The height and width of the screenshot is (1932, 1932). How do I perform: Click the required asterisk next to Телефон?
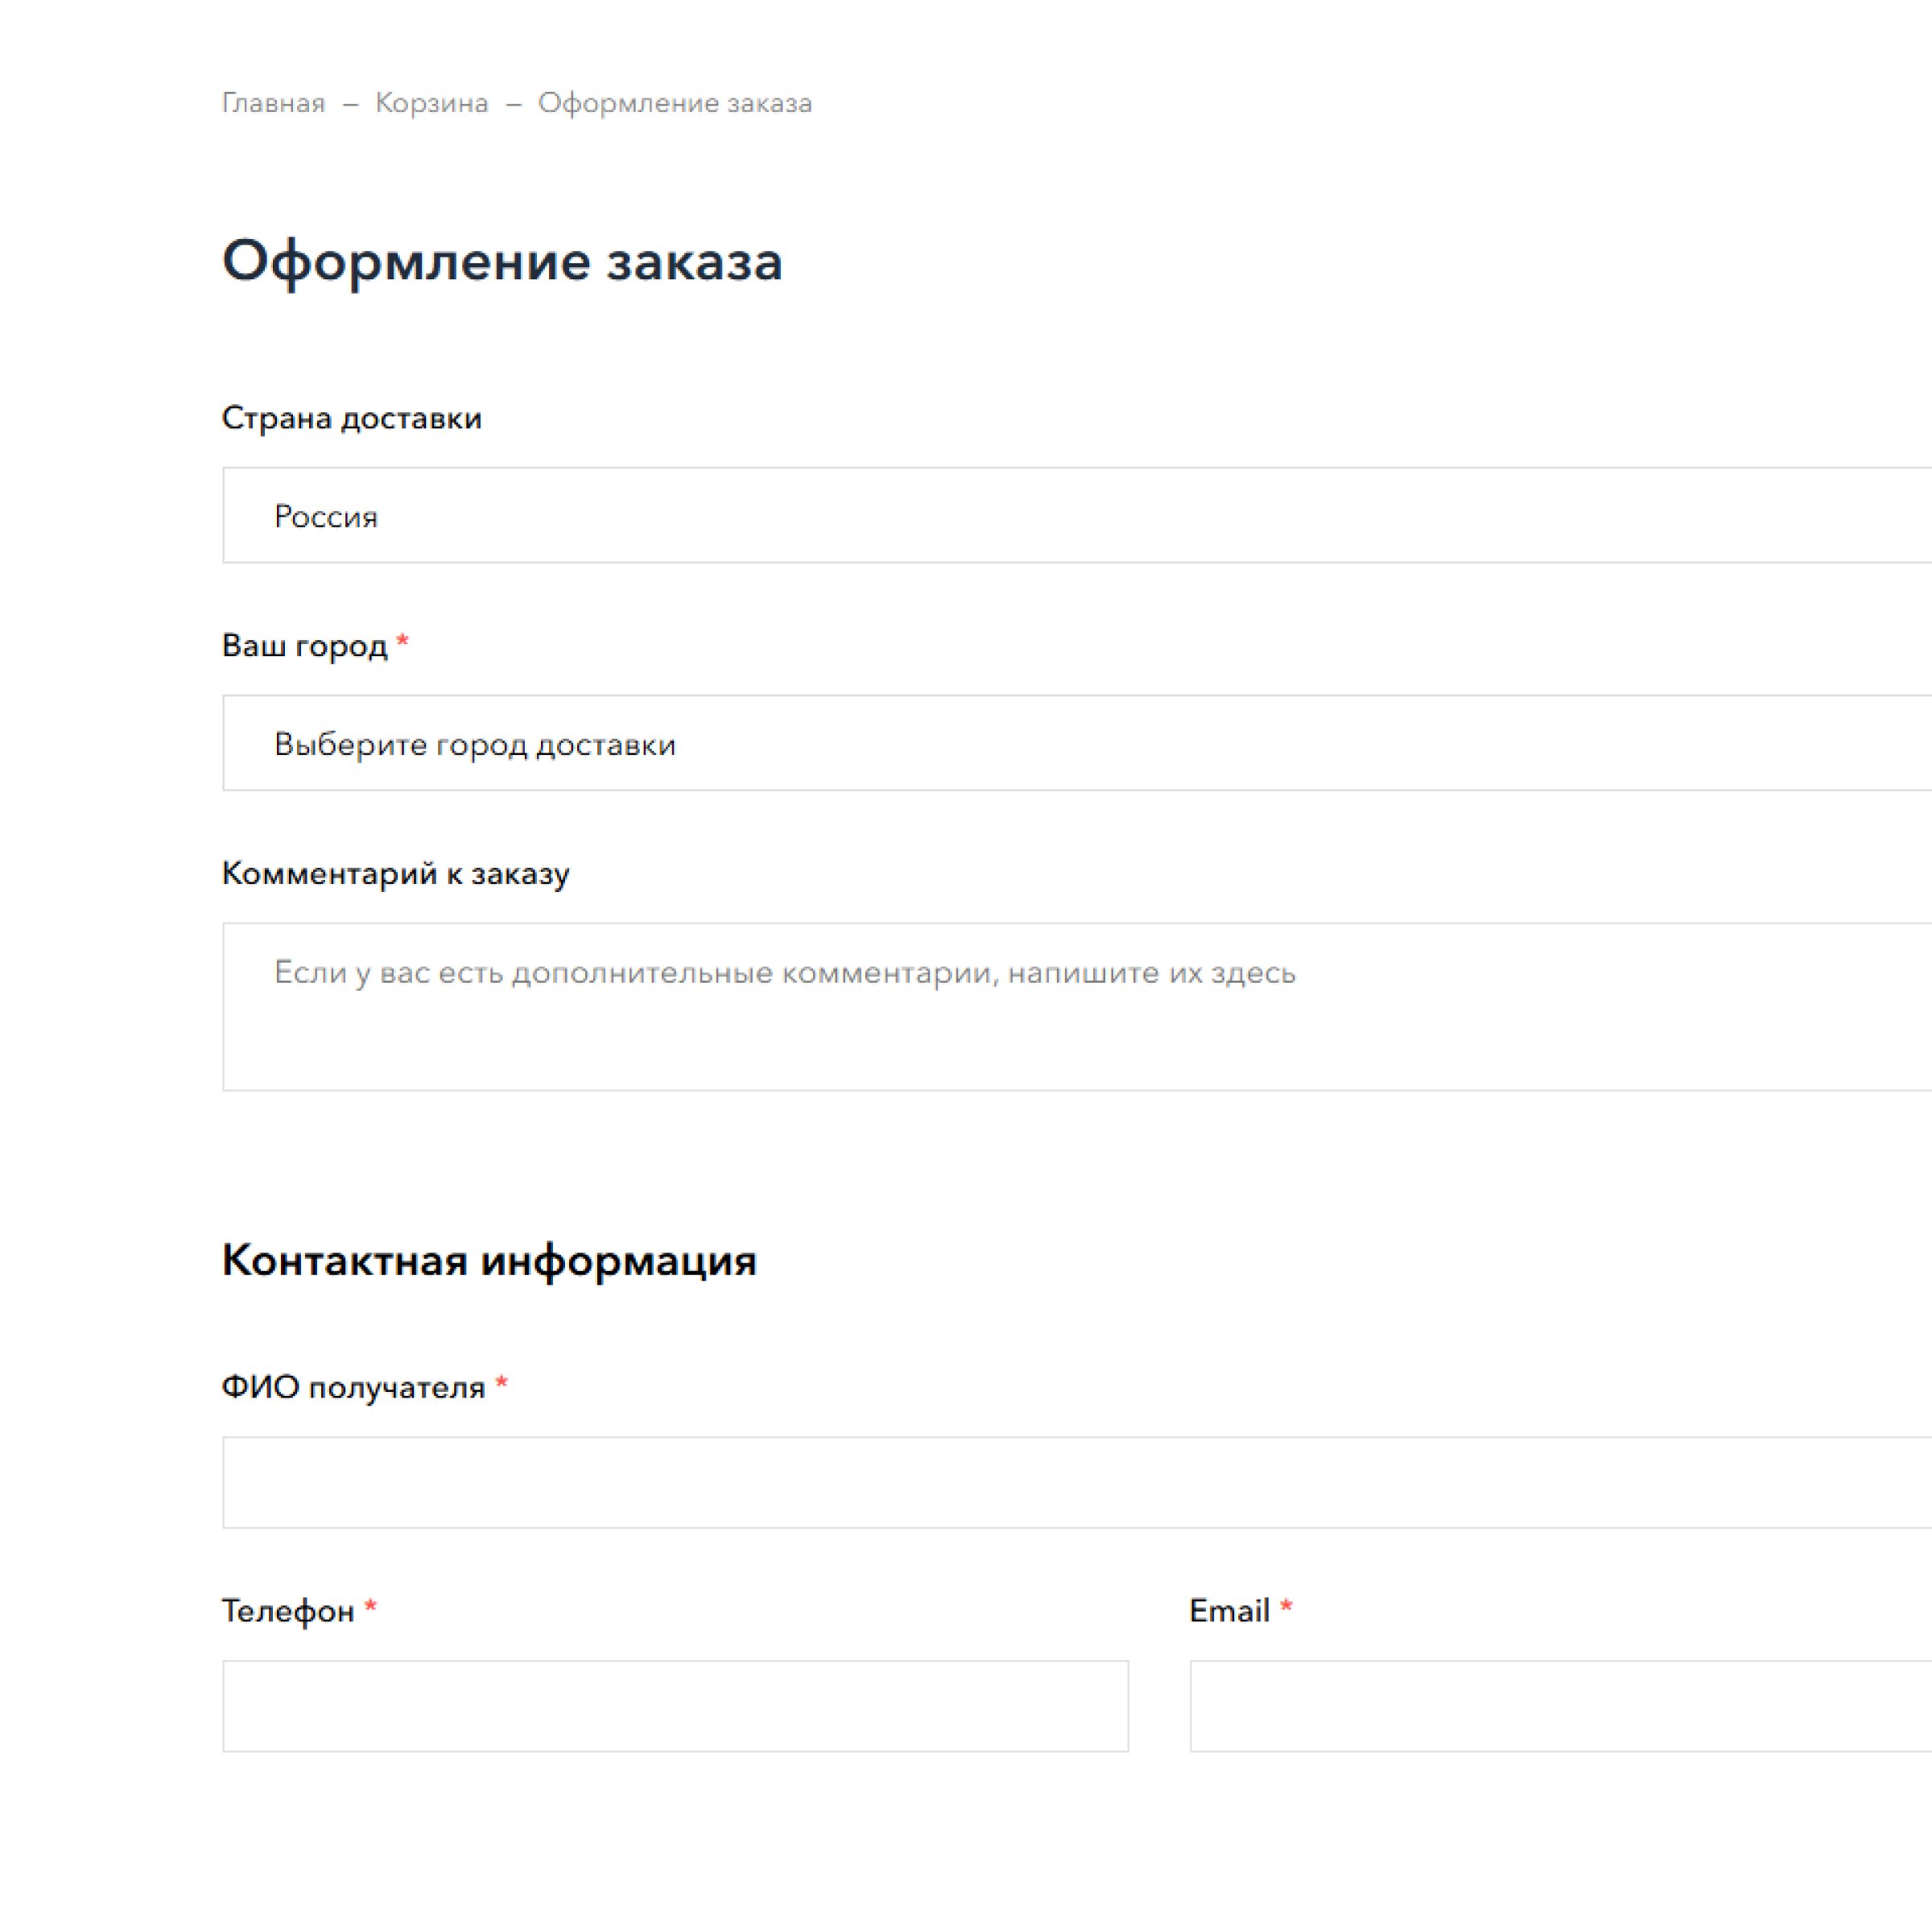[370, 1607]
